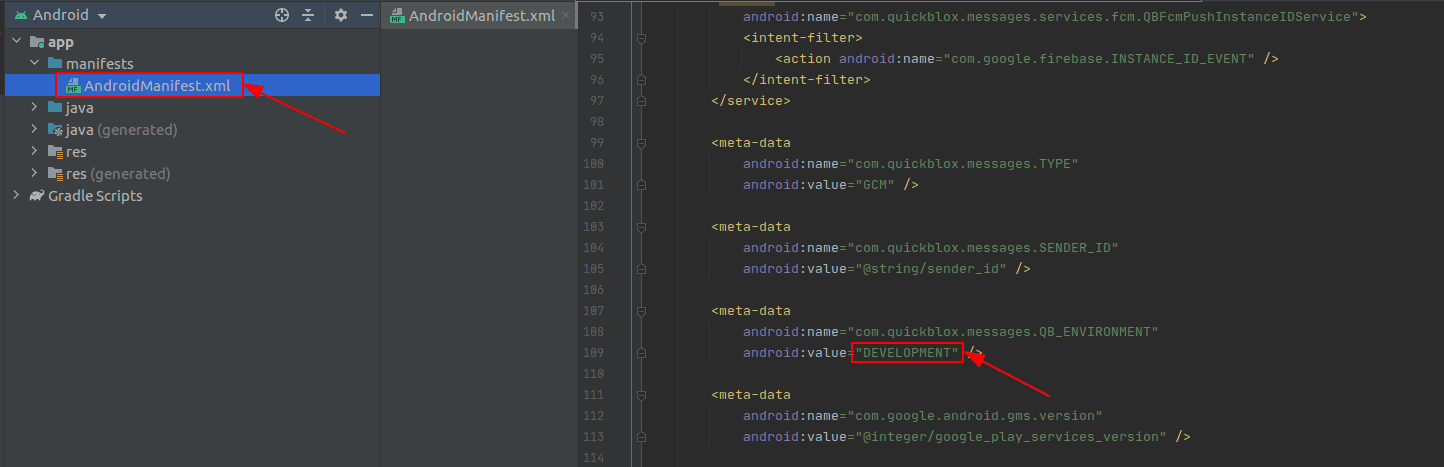Click line number 114 in the gutter
1444x467 pixels.
point(592,458)
